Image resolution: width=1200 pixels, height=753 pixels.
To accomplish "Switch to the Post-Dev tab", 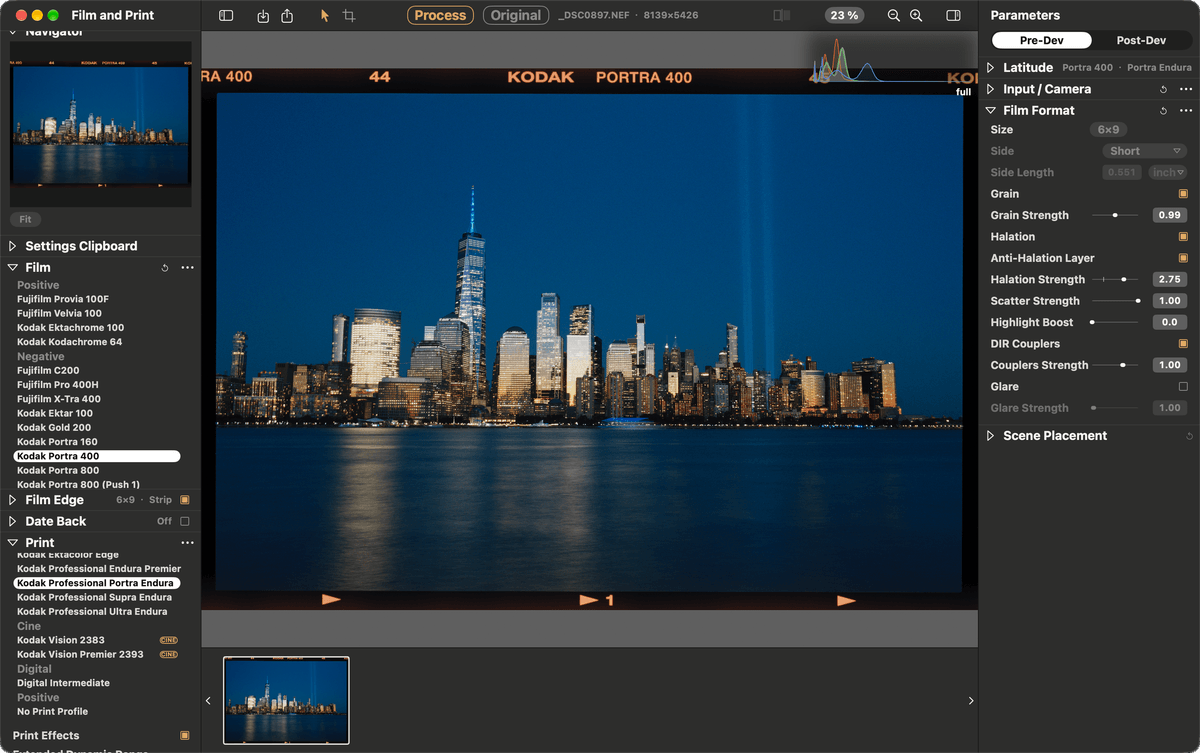I will [1141, 41].
